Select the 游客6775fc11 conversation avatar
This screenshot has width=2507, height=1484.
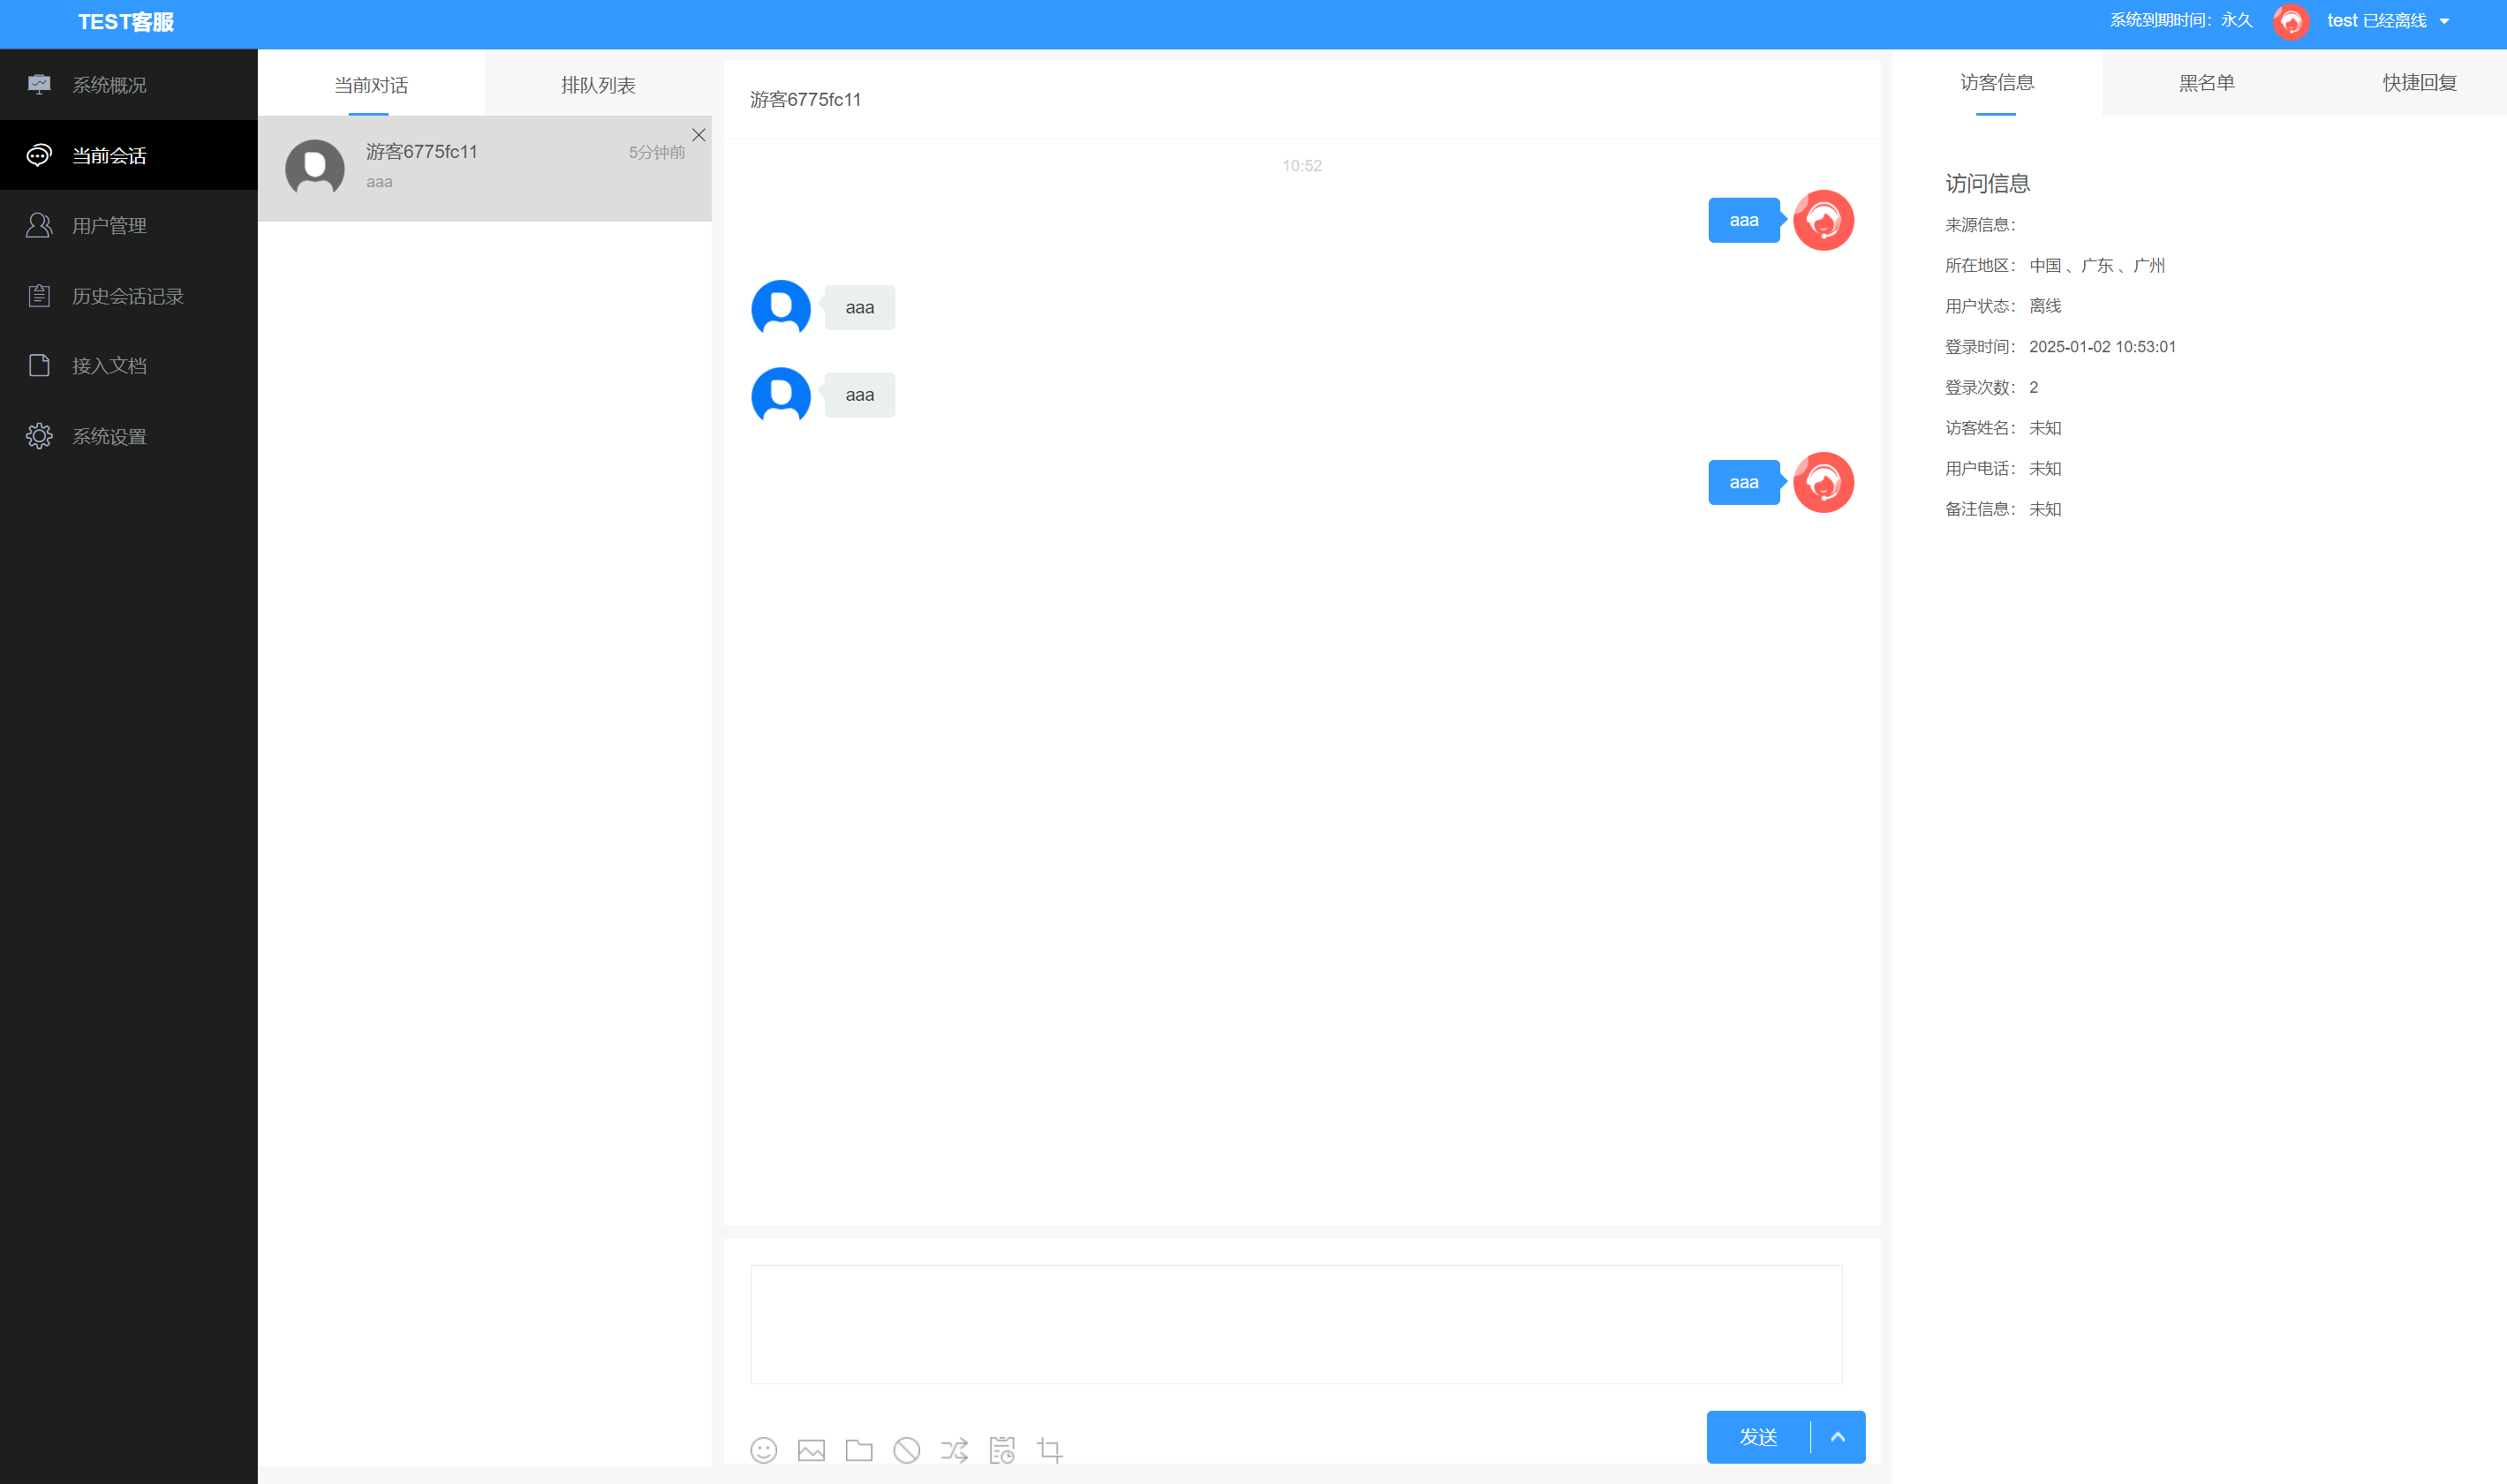(315, 168)
